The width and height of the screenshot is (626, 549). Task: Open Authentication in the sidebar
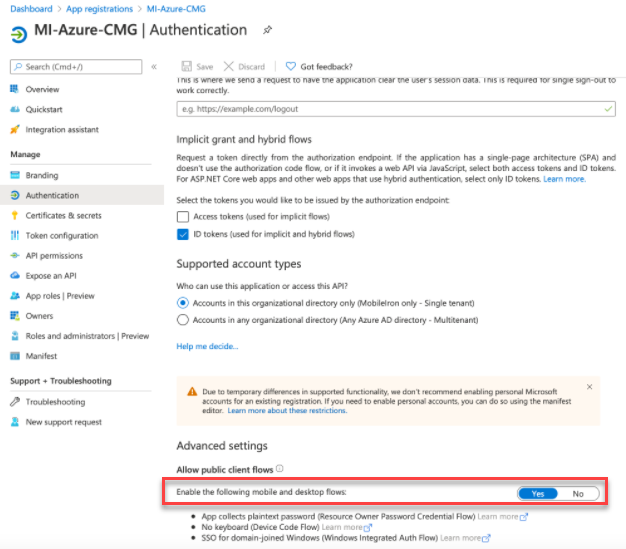pos(81,195)
